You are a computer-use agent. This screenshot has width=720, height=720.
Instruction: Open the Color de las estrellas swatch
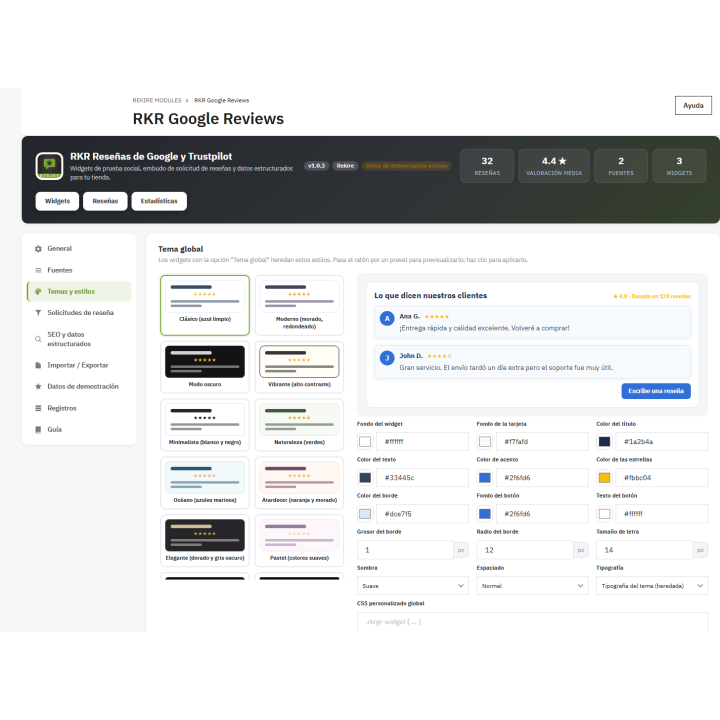(604, 478)
